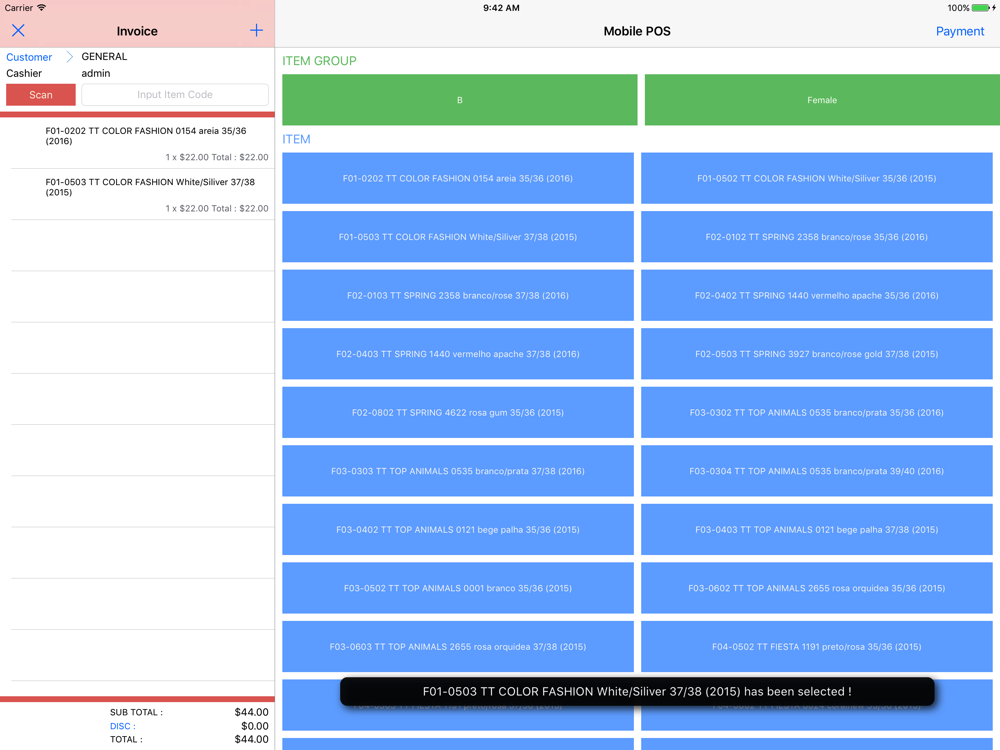This screenshot has width=1000, height=750.
Task: Add item F03-0403 bege palha 37/38
Action: (x=817, y=530)
